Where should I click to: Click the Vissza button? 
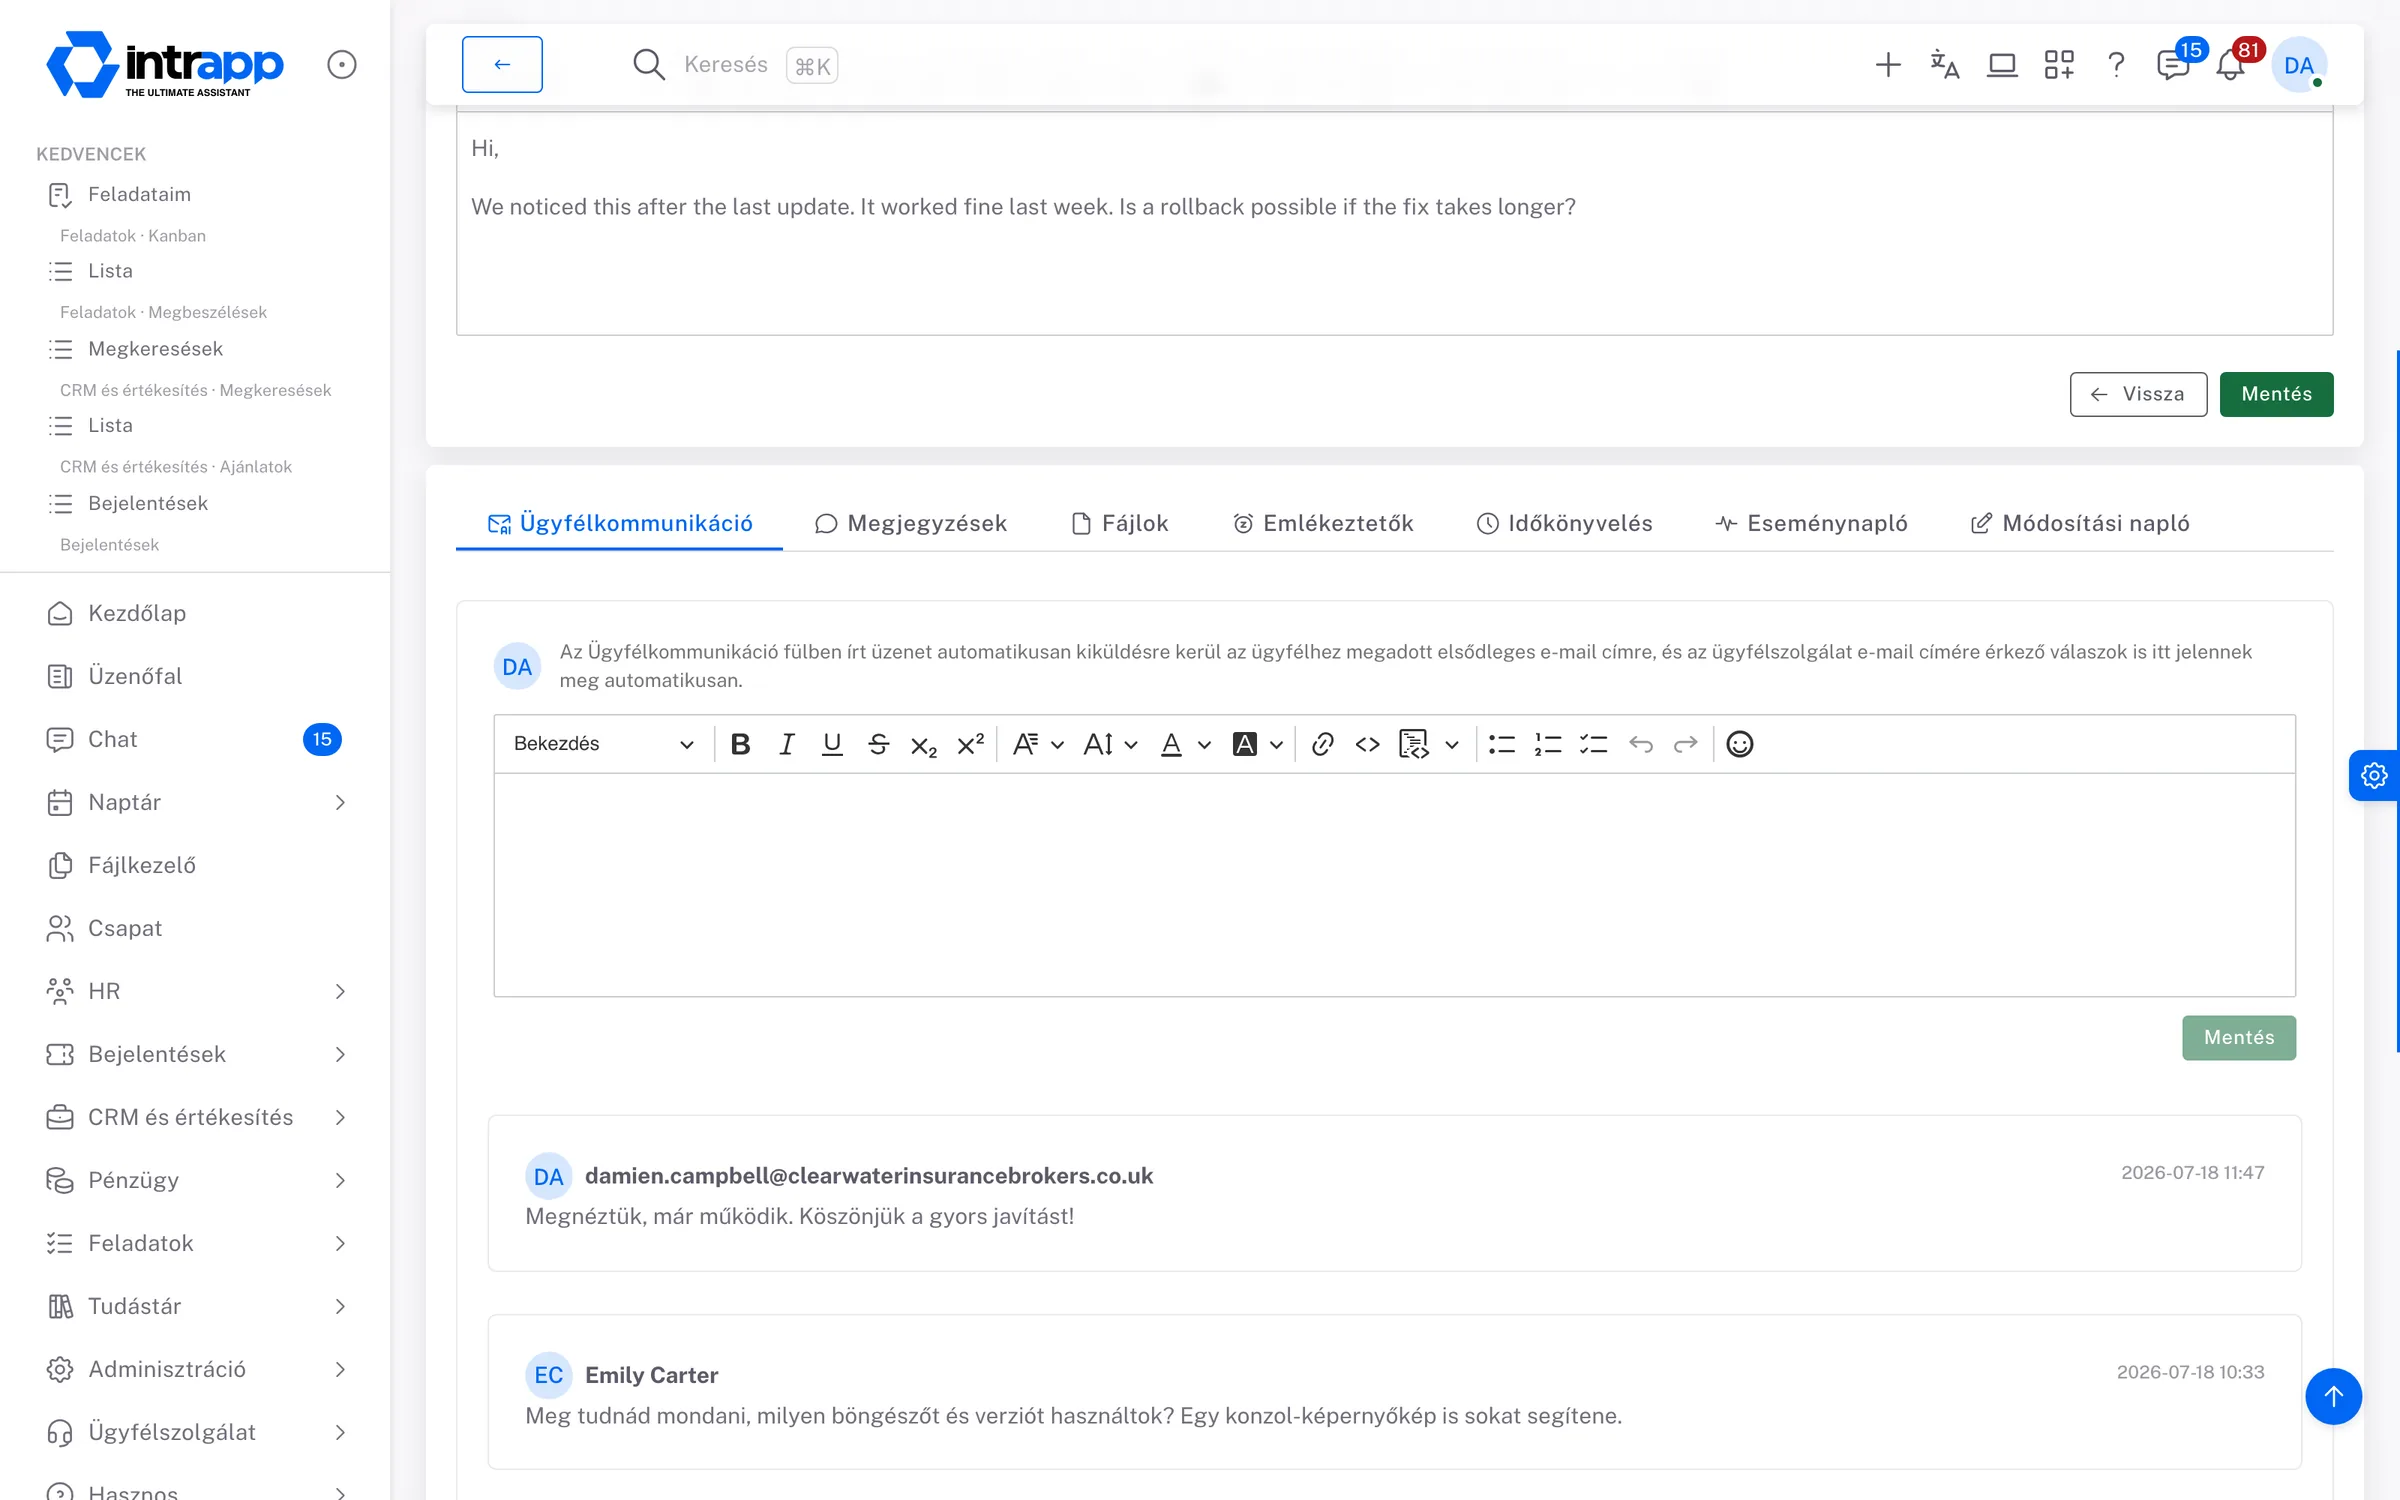point(2138,394)
